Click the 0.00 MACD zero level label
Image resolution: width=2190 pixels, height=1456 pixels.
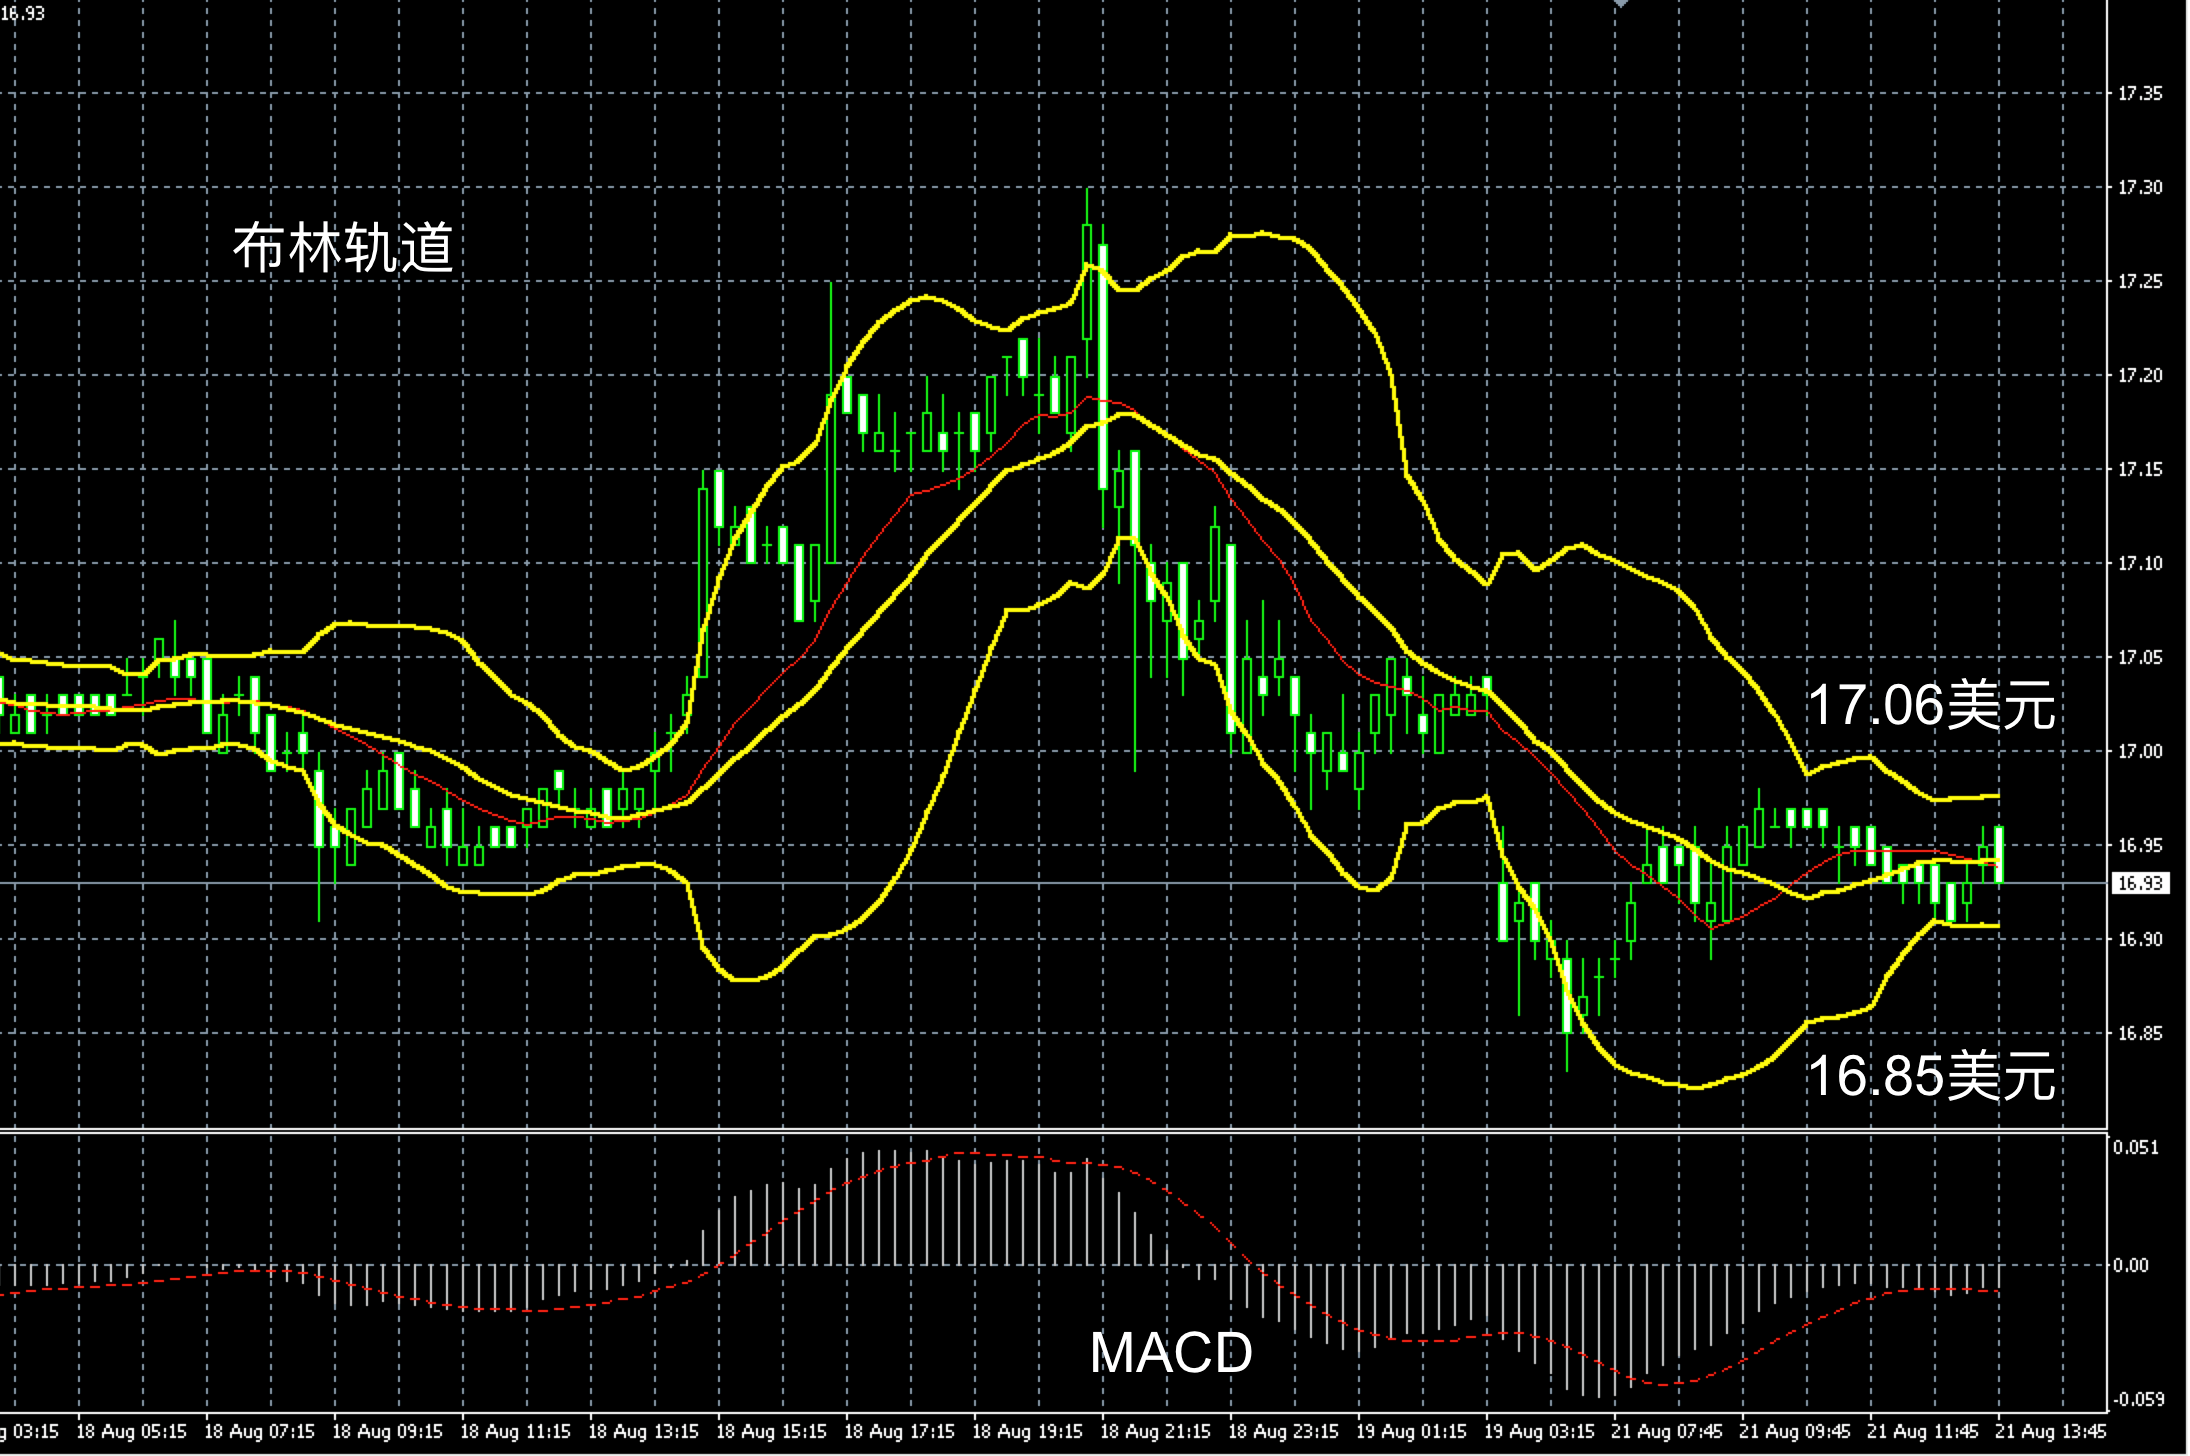tap(2132, 1266)
